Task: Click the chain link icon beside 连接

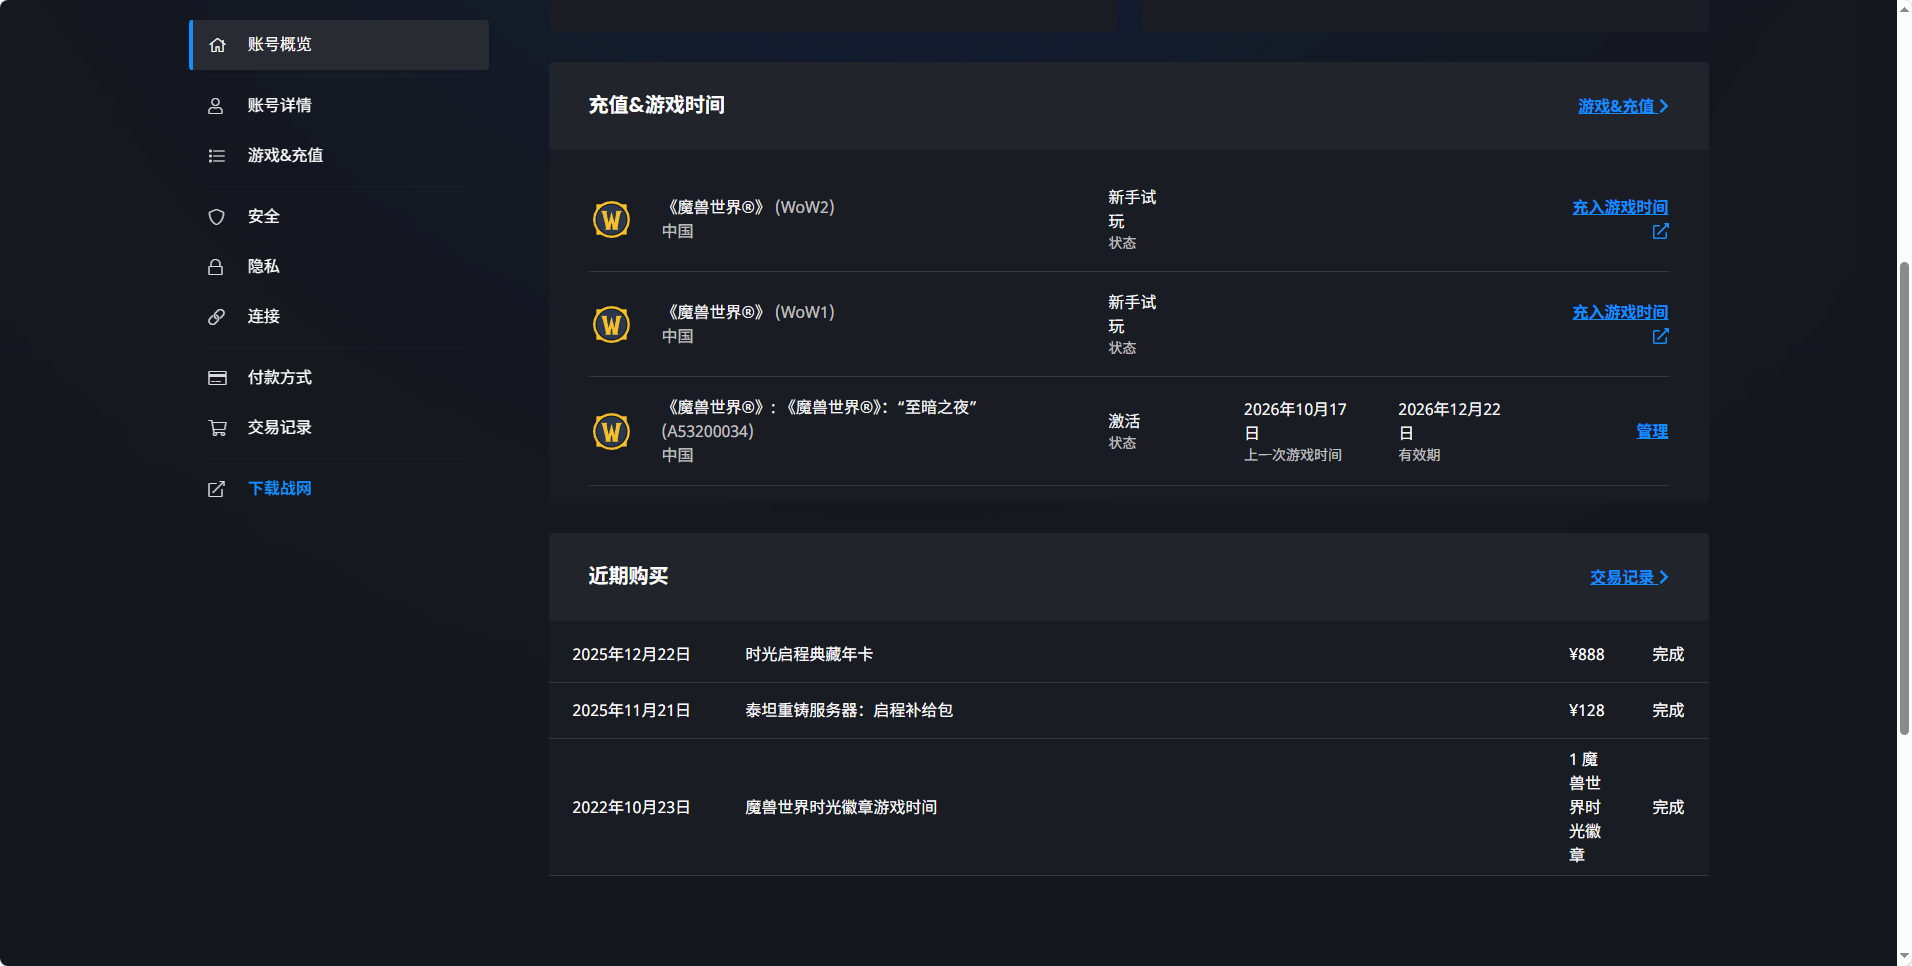Action: pos(216,317)
